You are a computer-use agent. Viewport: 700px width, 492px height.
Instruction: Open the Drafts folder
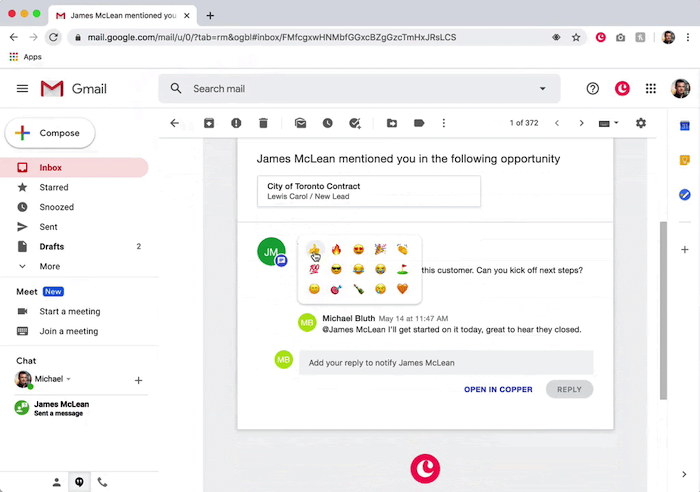[x=51, y=246]
